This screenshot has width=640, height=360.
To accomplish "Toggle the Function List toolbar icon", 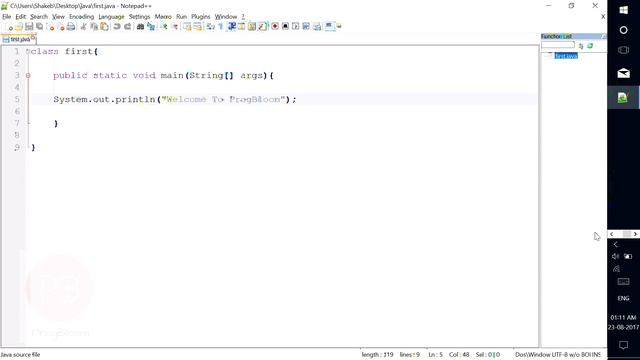I will tap(262, 27).
